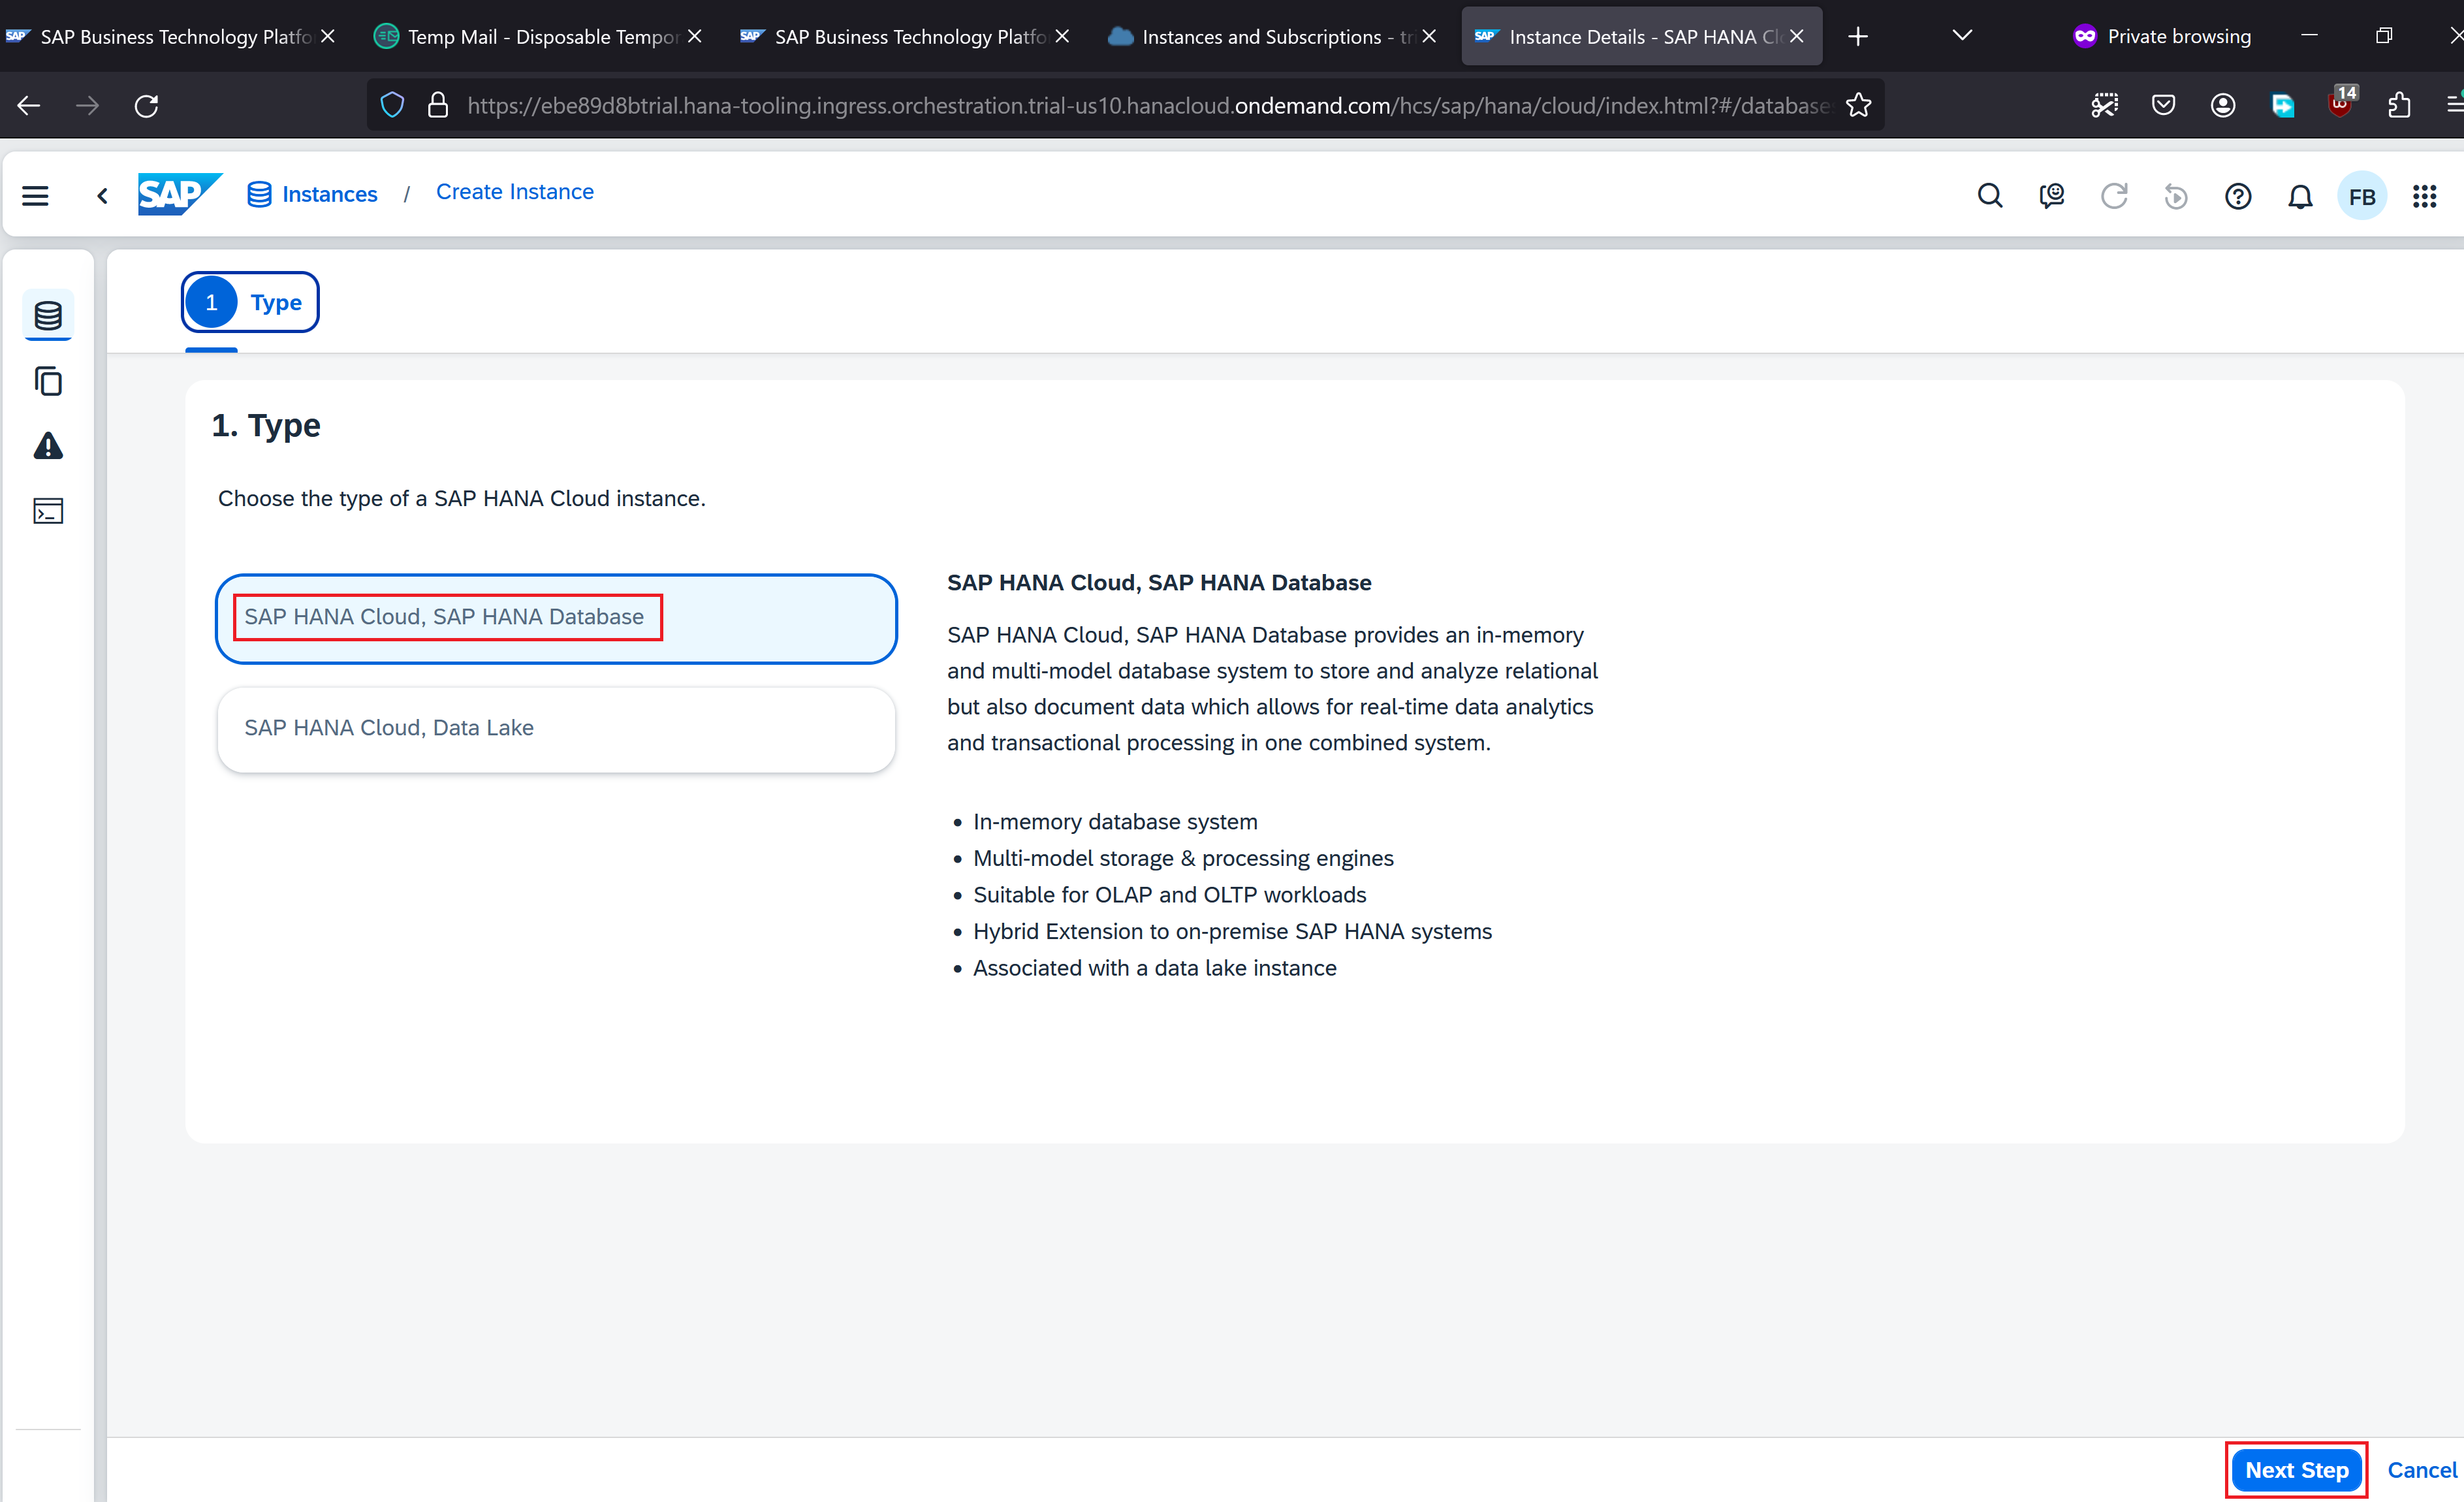This screenshot has width=2464, height=1502.
Task: Click the Next Step button
Action: 2296,1469
